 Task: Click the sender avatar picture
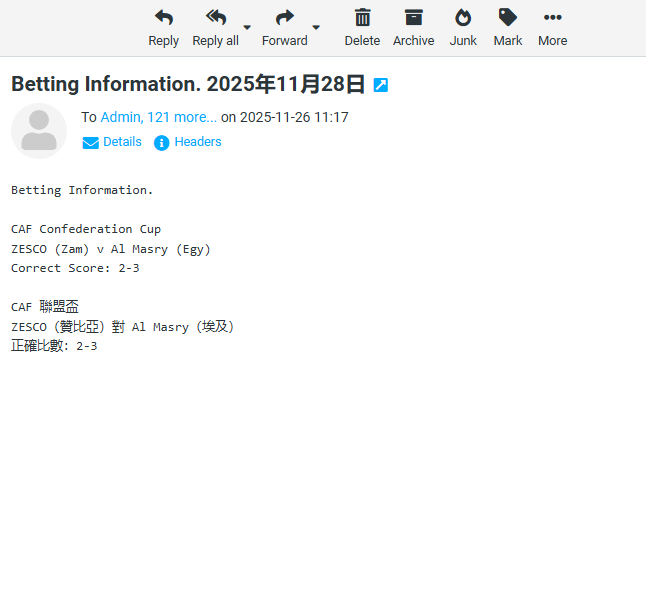coord(39,131)
